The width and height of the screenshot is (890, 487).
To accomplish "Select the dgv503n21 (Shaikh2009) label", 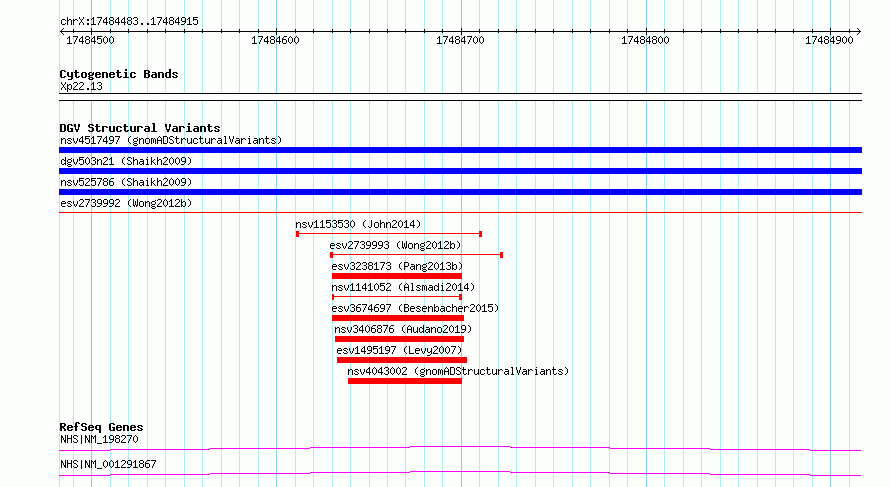I will (126, 161).
